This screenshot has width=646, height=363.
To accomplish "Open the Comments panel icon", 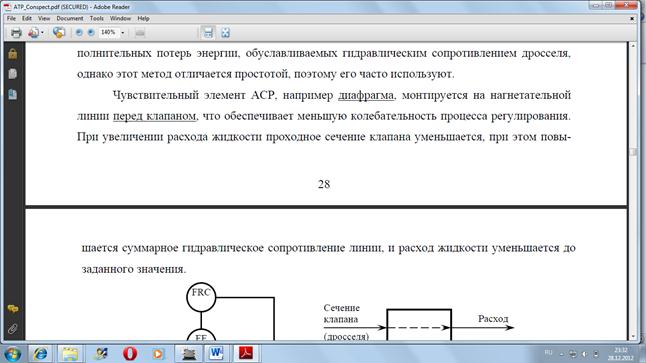I will click(x=12, y=309).
